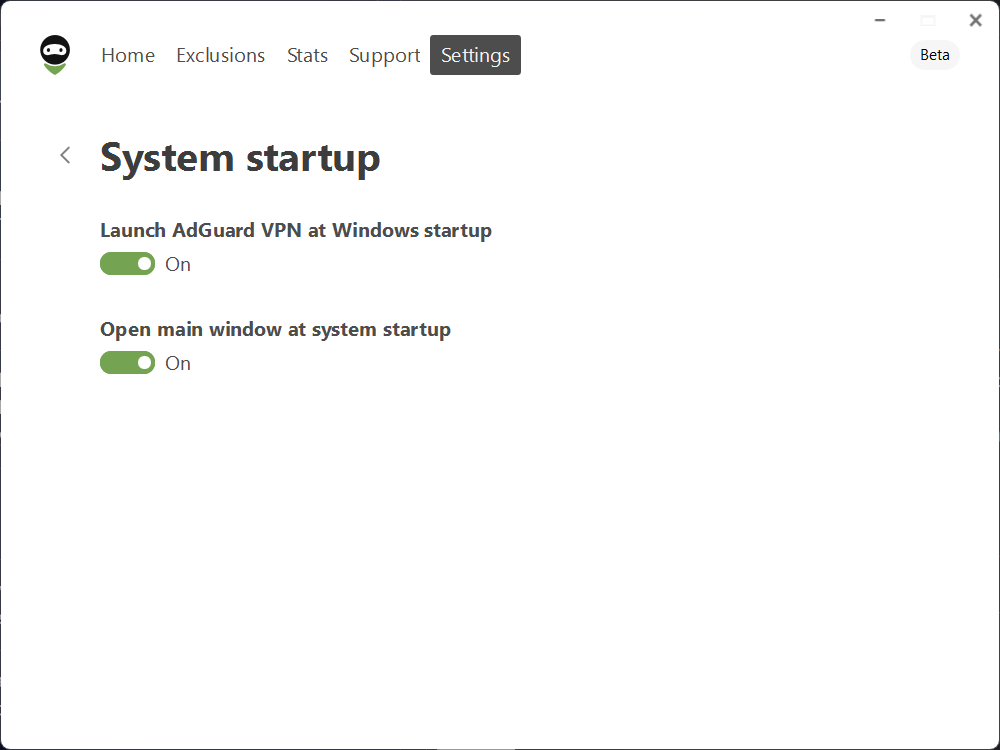Click the back chevron to leave System startup
The height and width of the screenshot is (750, 1000).
pos(65,155)
